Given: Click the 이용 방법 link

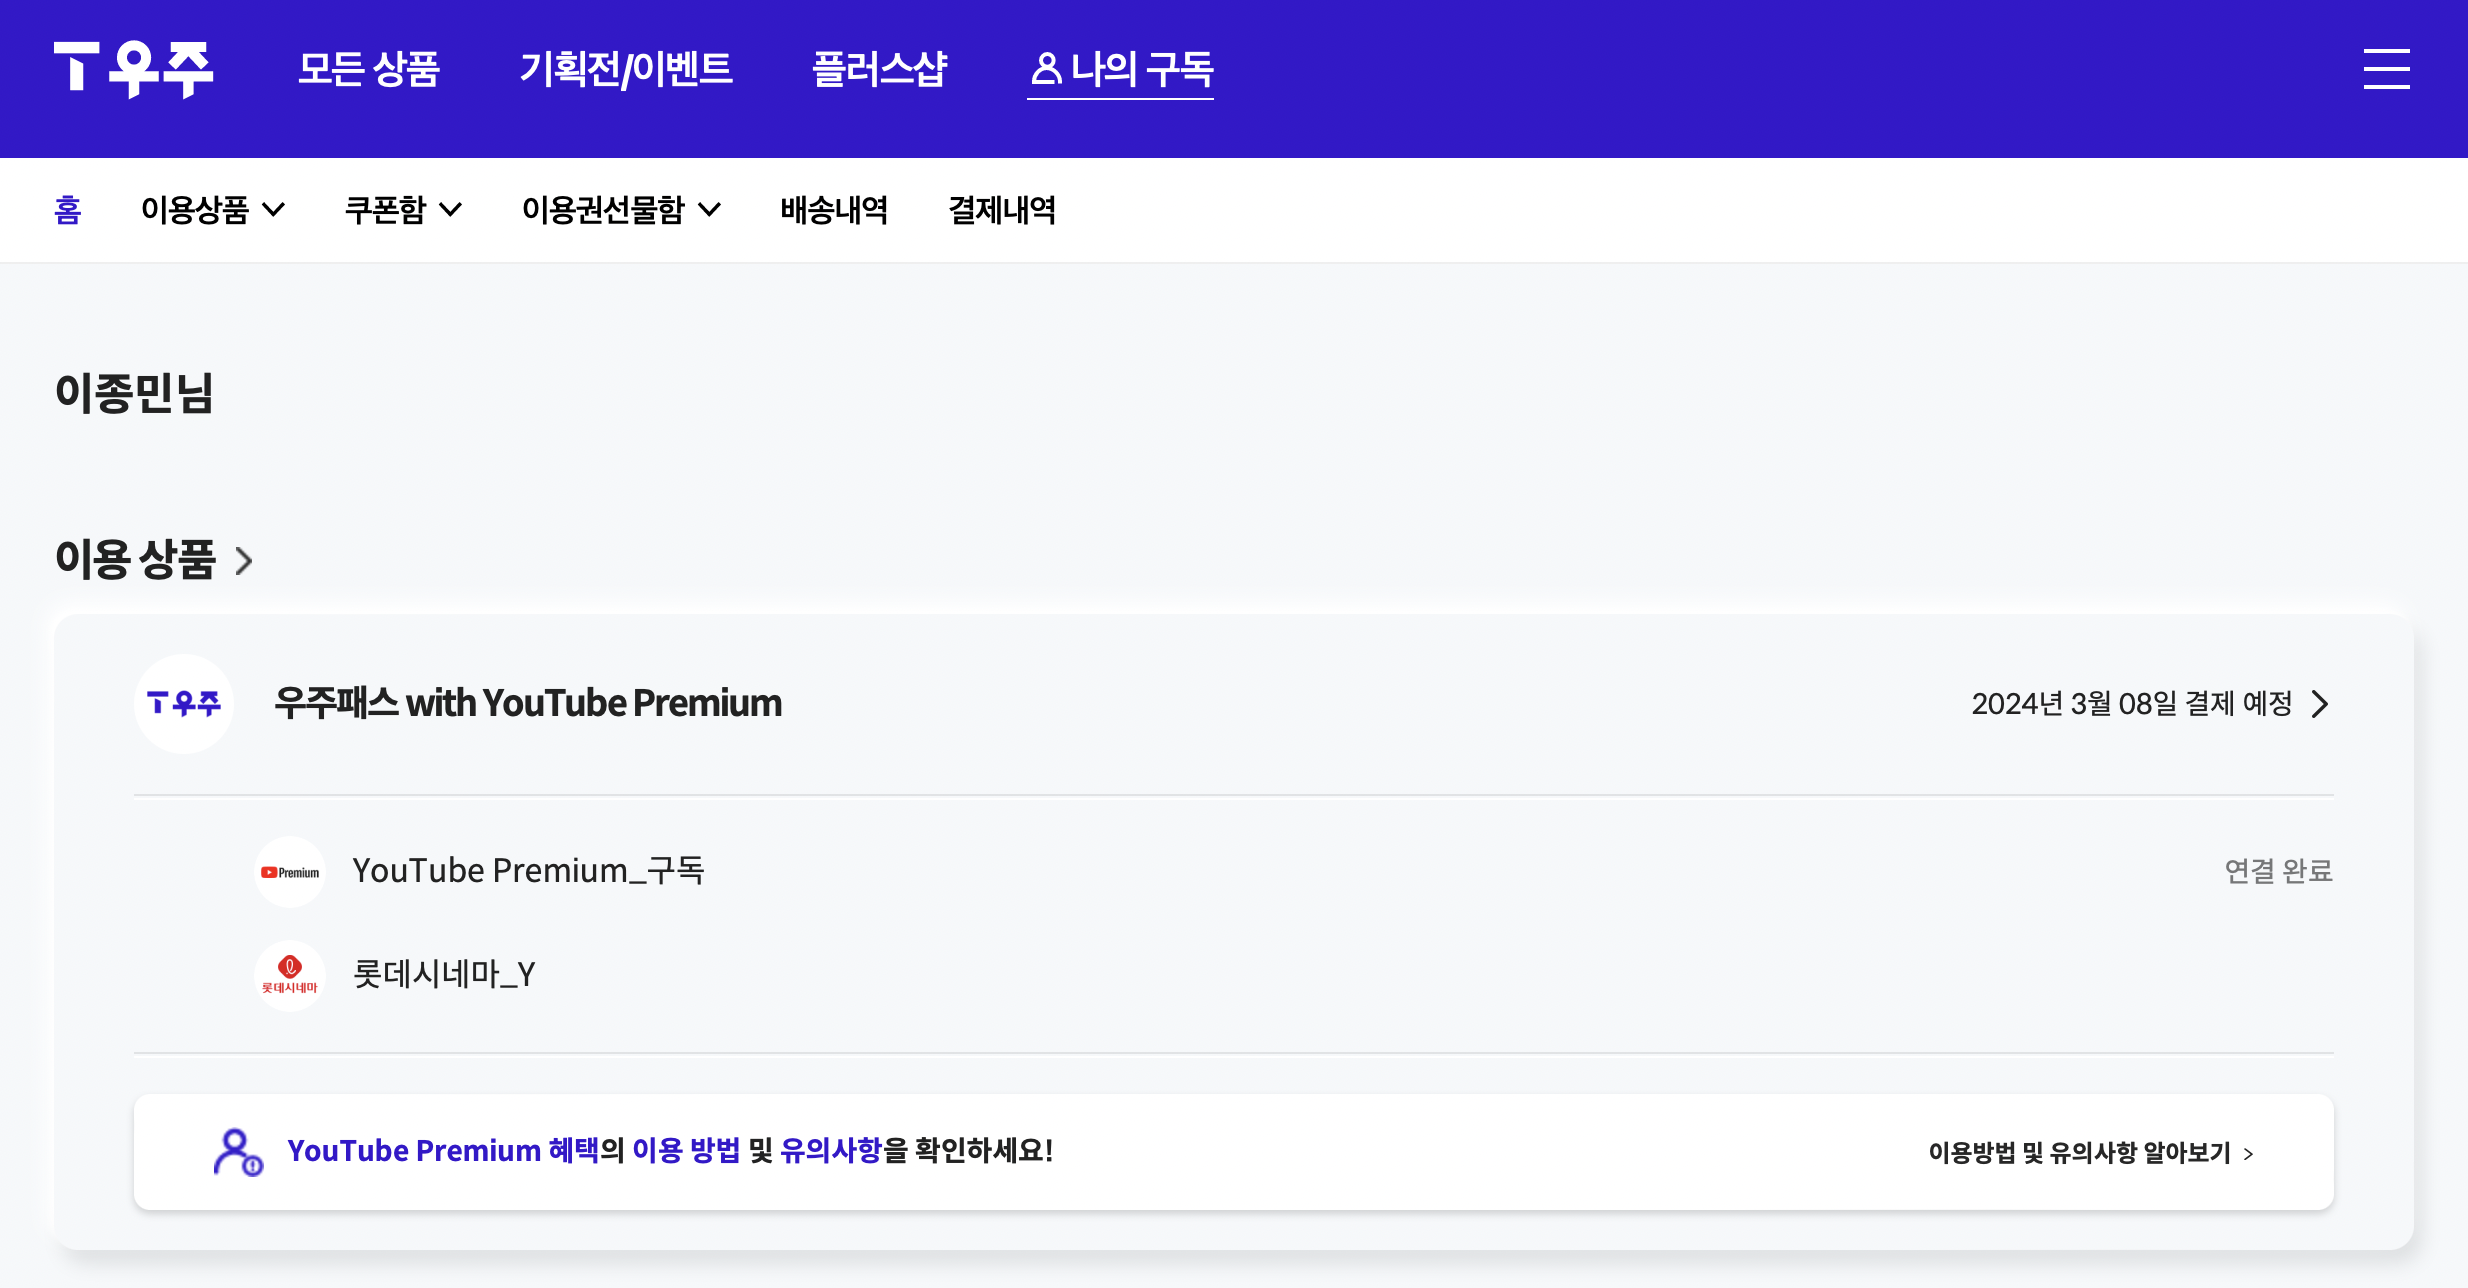Looking at the screenshot, I should 688,1151.
